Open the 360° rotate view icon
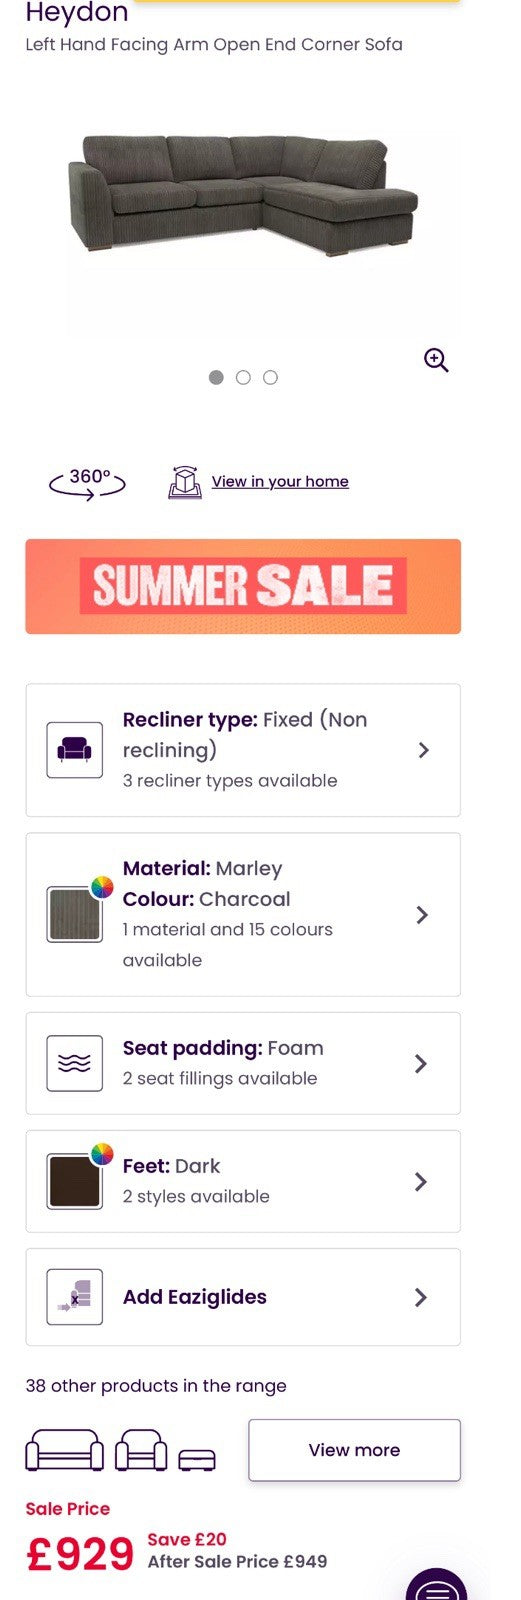 pos(88,482)
